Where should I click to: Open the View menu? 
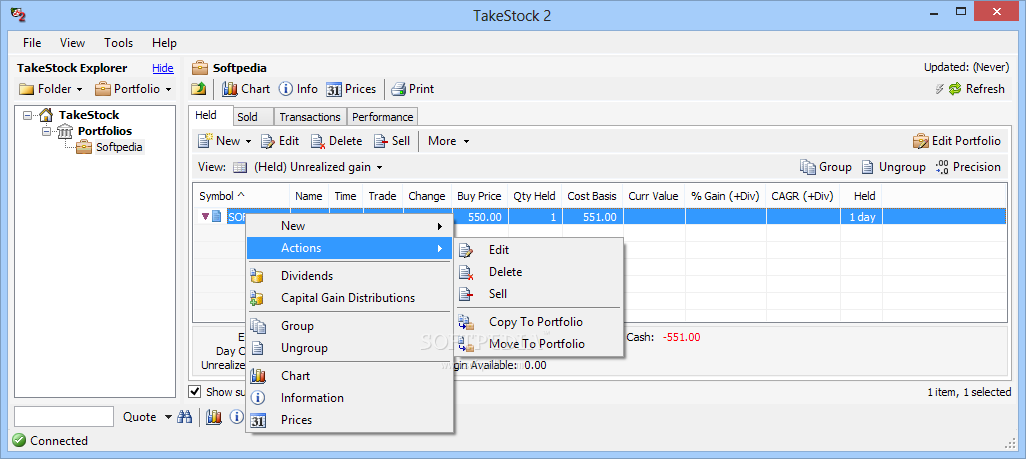(x=72, y=43)
